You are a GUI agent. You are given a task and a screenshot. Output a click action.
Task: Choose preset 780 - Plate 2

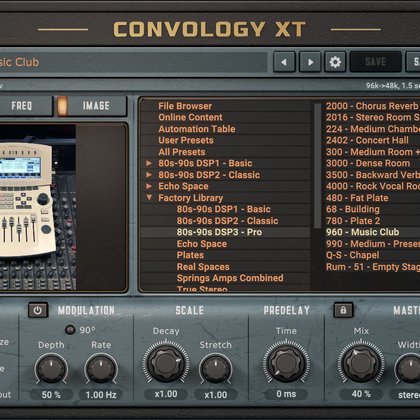pos(353,221)
